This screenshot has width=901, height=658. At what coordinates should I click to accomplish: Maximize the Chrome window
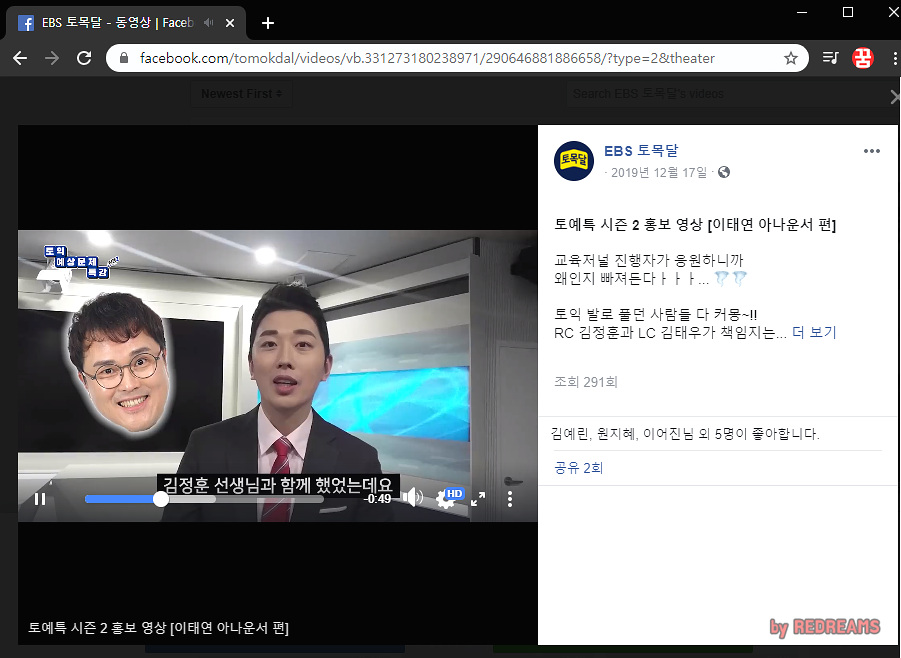coord(848,12)
